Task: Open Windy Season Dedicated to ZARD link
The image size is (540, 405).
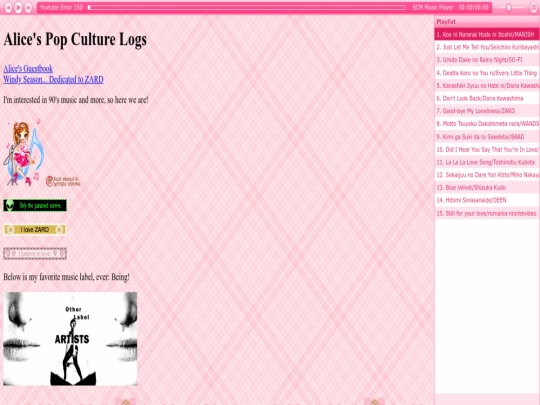Action: coord(53,80)
